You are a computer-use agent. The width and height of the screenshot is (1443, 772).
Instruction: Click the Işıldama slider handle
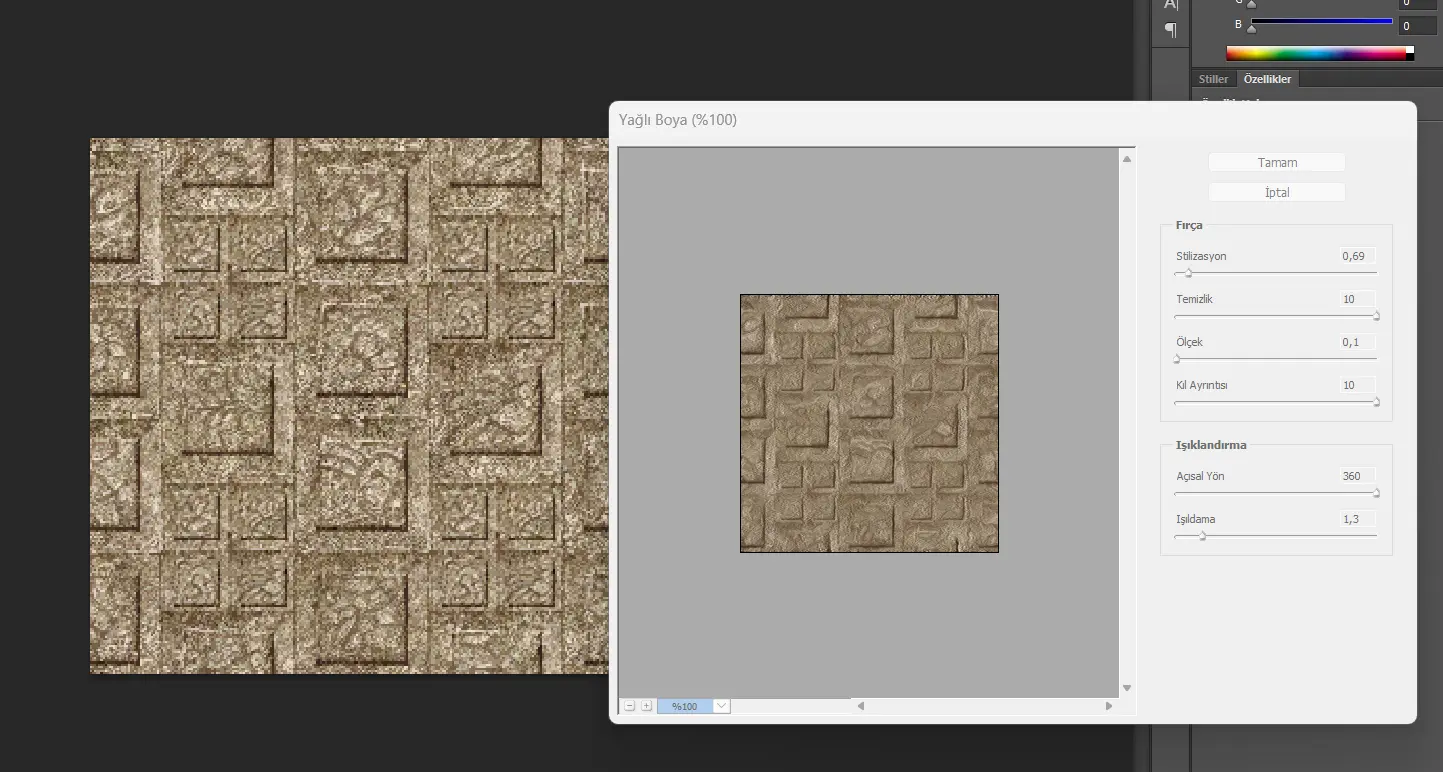[x=1202, y=536]
